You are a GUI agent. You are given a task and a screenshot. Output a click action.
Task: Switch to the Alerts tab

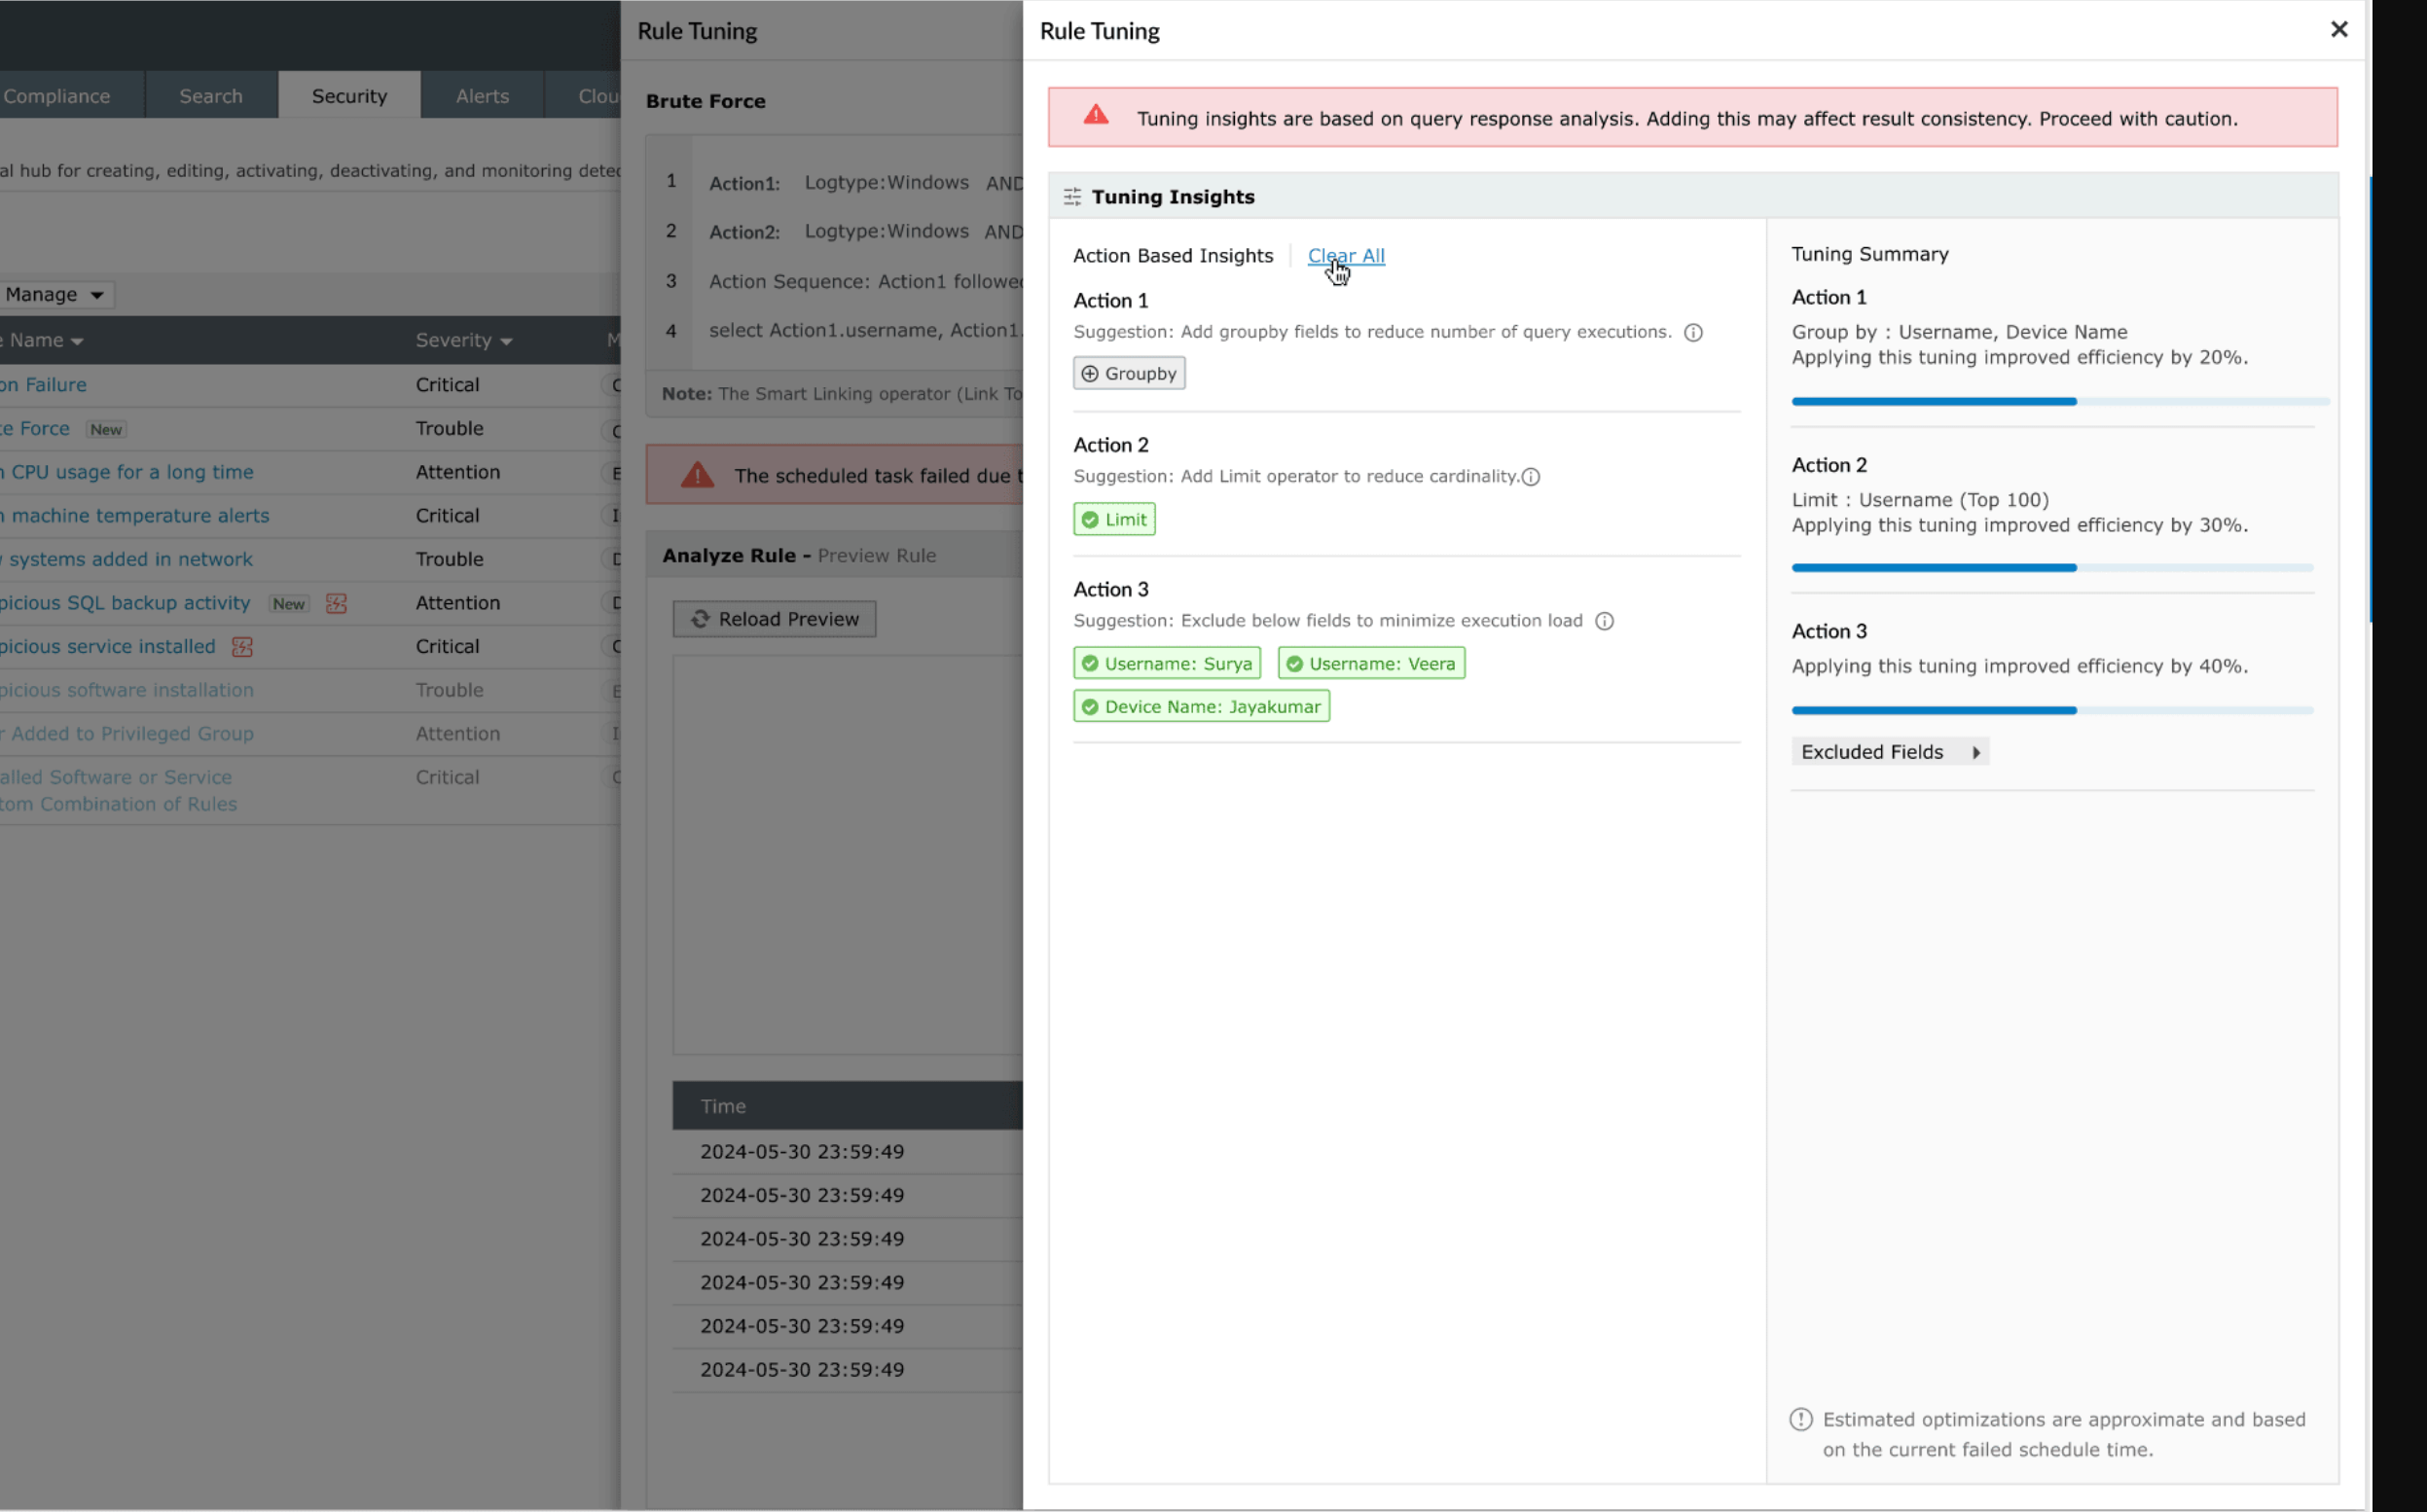coord(482,96)
